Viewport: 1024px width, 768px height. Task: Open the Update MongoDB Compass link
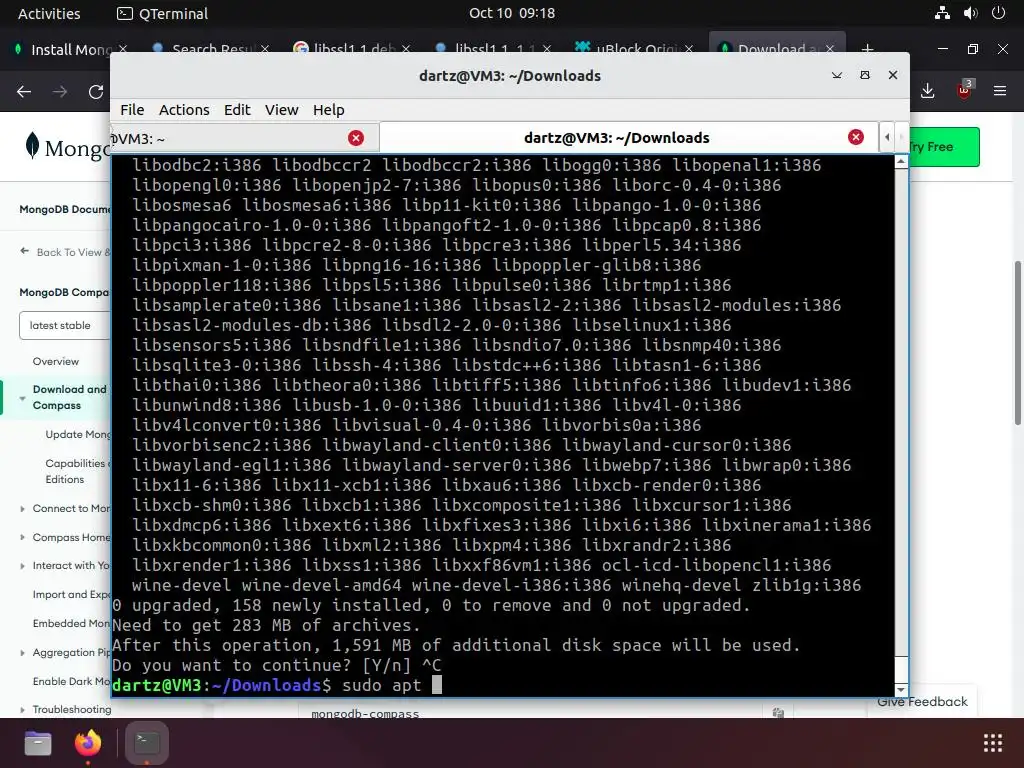78,434
